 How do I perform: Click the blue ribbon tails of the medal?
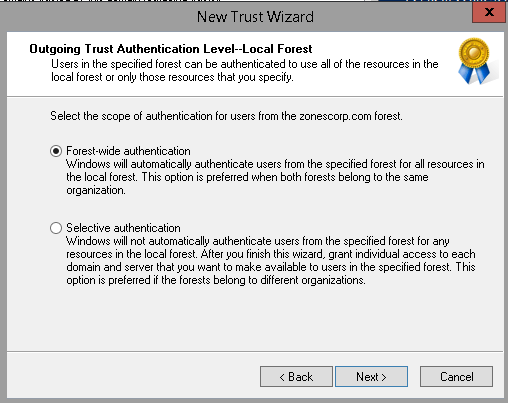click(x=474, y=73)
